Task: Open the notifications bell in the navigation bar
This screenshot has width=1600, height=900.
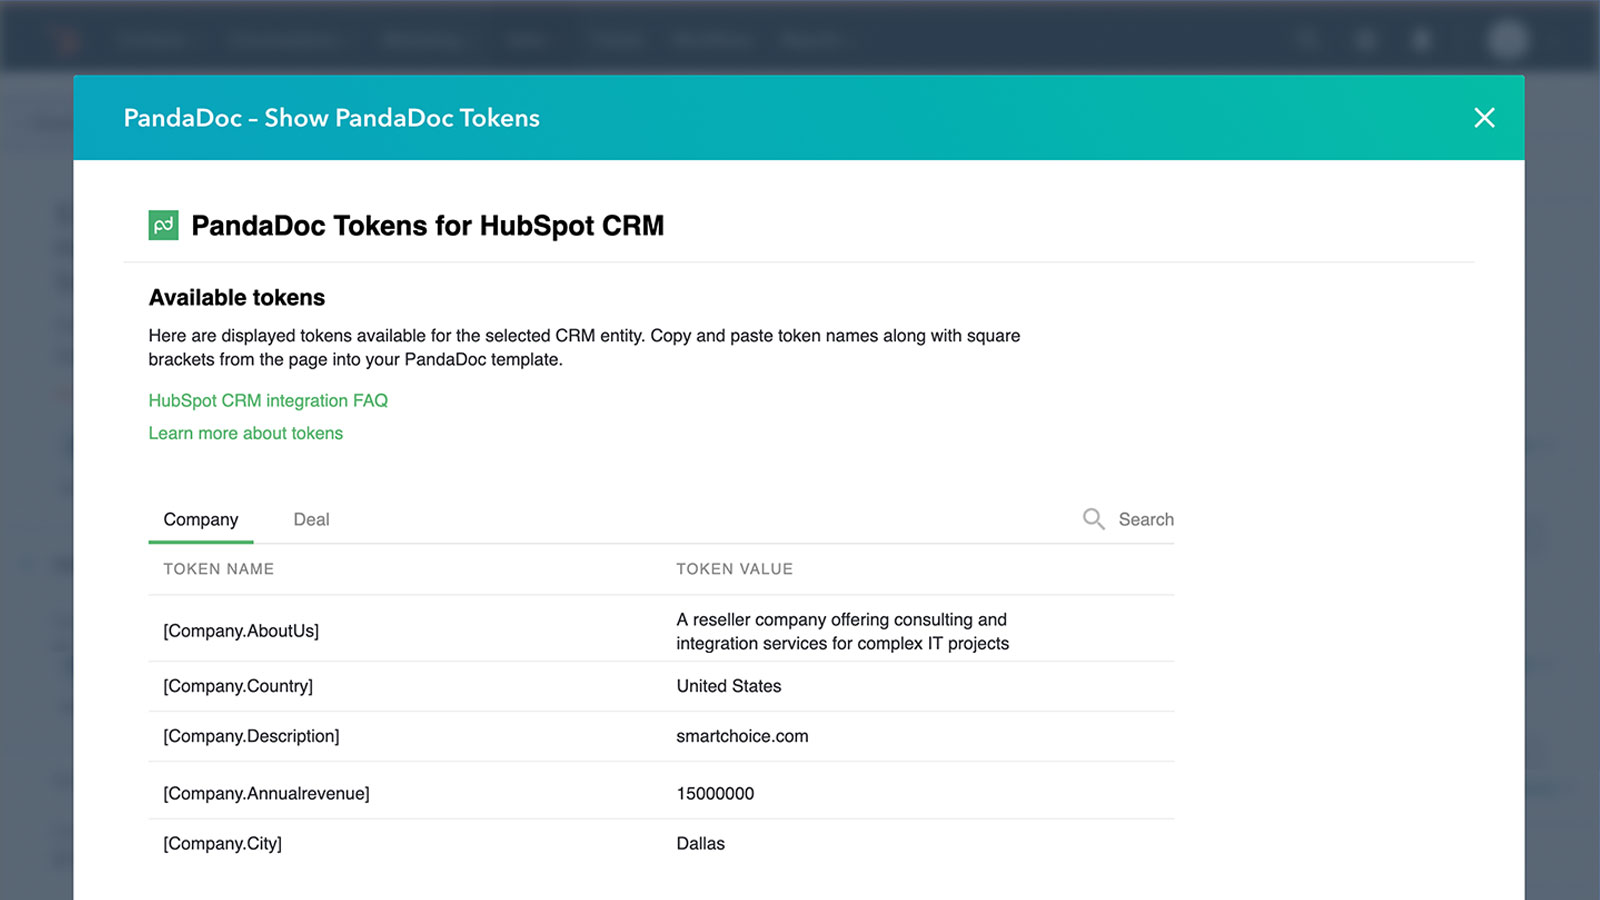Action: 1421,38
